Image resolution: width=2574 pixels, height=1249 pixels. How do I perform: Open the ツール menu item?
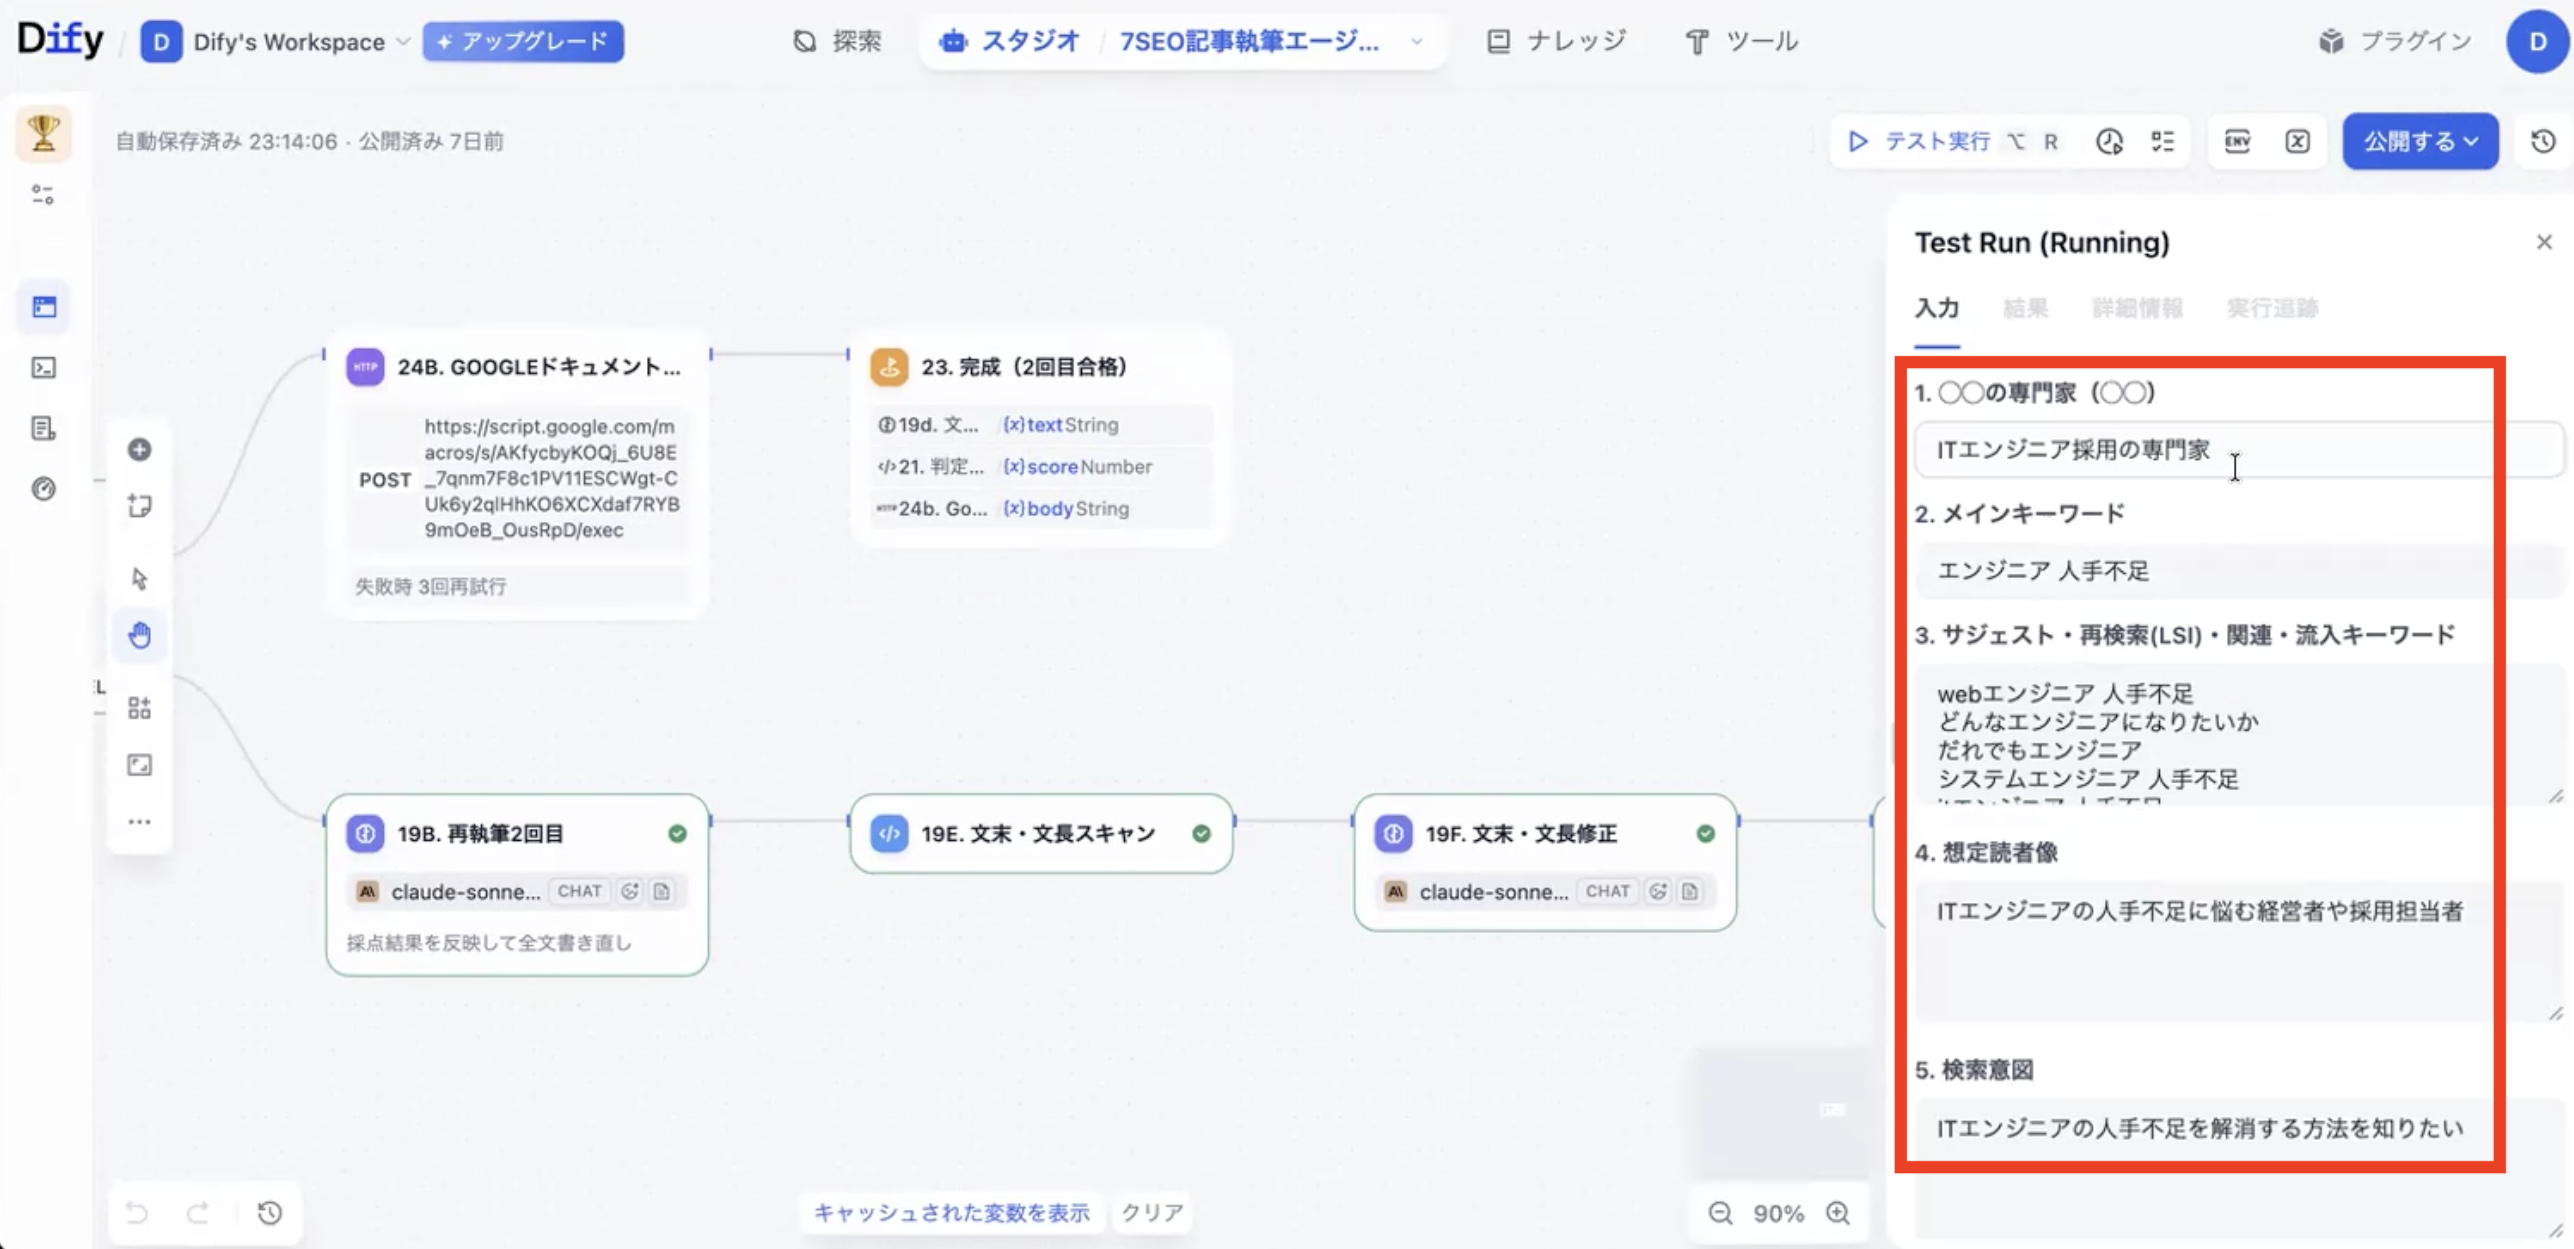[x=1742, y=41]
